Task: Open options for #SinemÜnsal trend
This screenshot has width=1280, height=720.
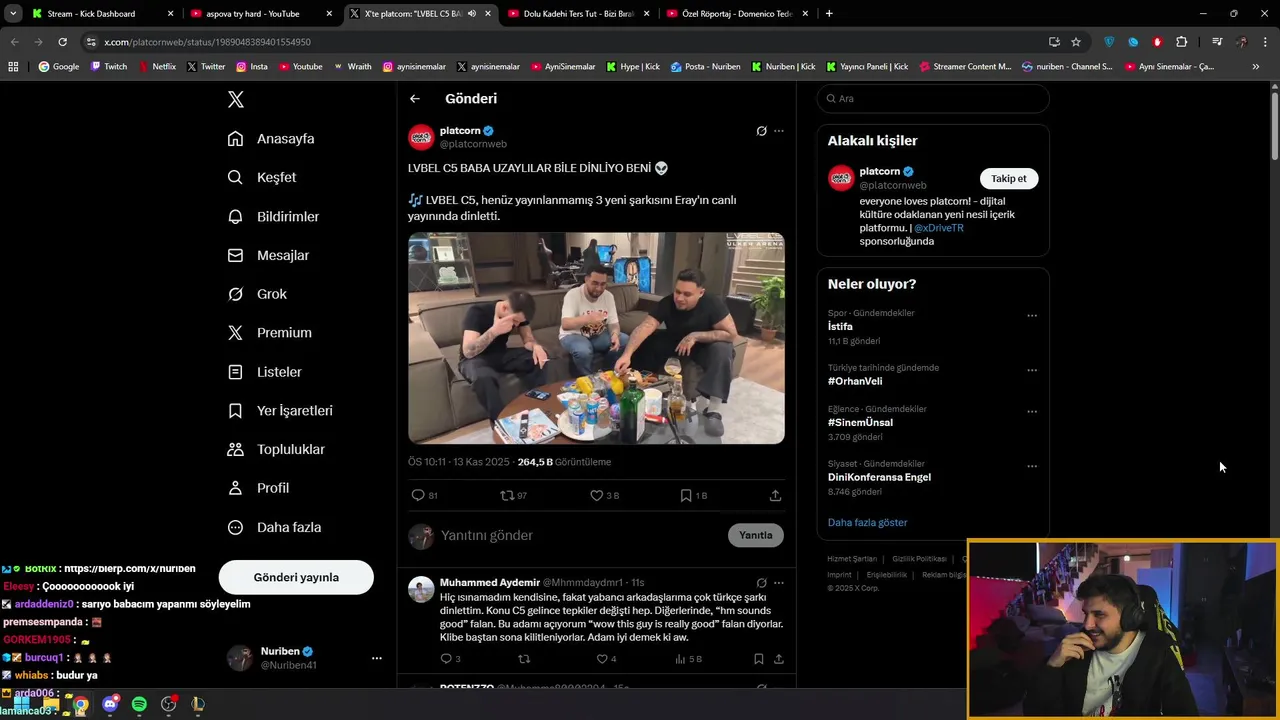Action: point(1032,411)
